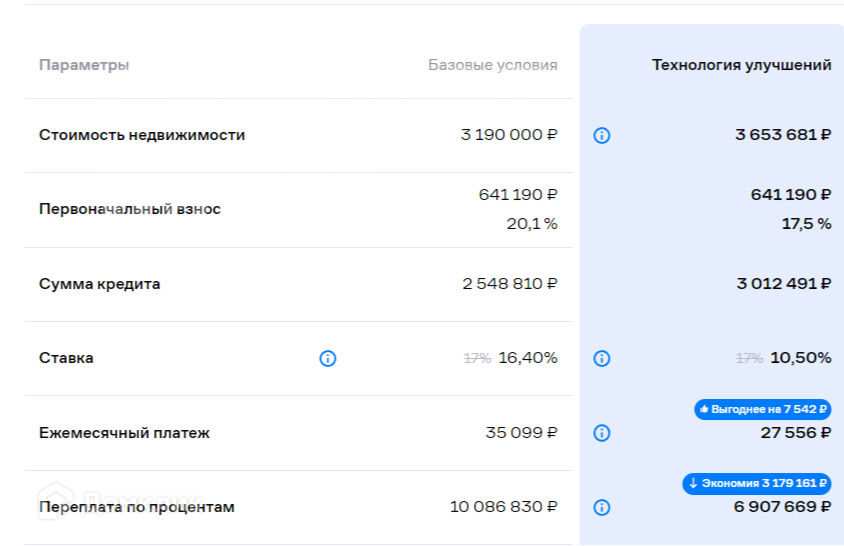Viewport: 844px width, 546px height.
Task: Click the Сумма кредита row label
Action: click(100, 284)
